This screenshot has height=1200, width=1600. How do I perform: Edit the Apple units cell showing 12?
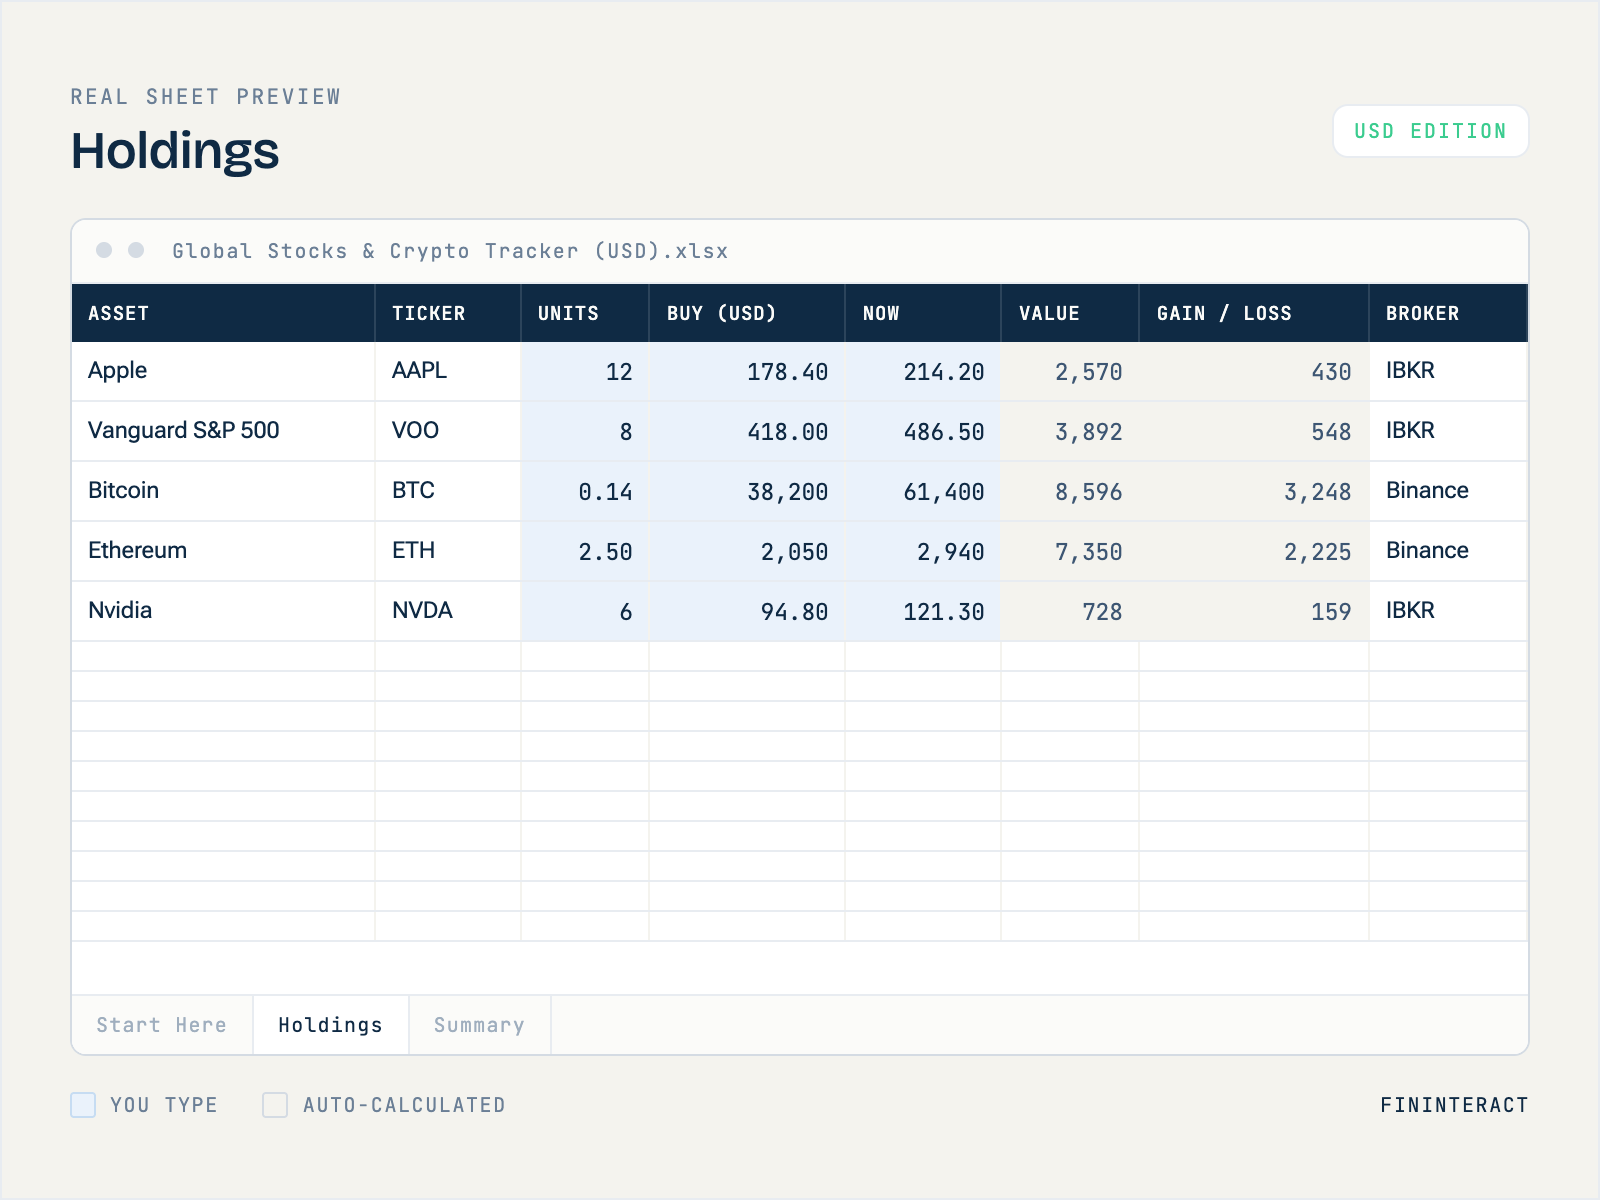click(x=585, y=371)
